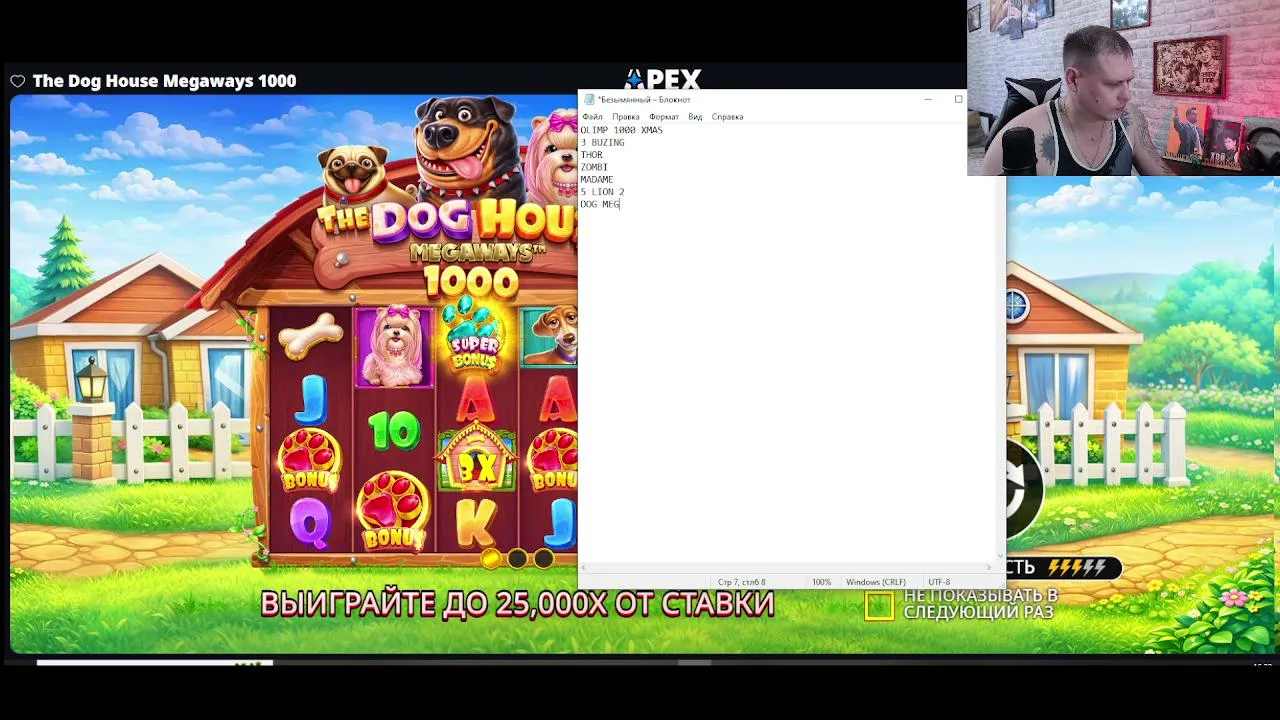Click the 'ZOMBI' line in Notepad
This screenshot has height=720, width=1280.
[x=594, y=167]
